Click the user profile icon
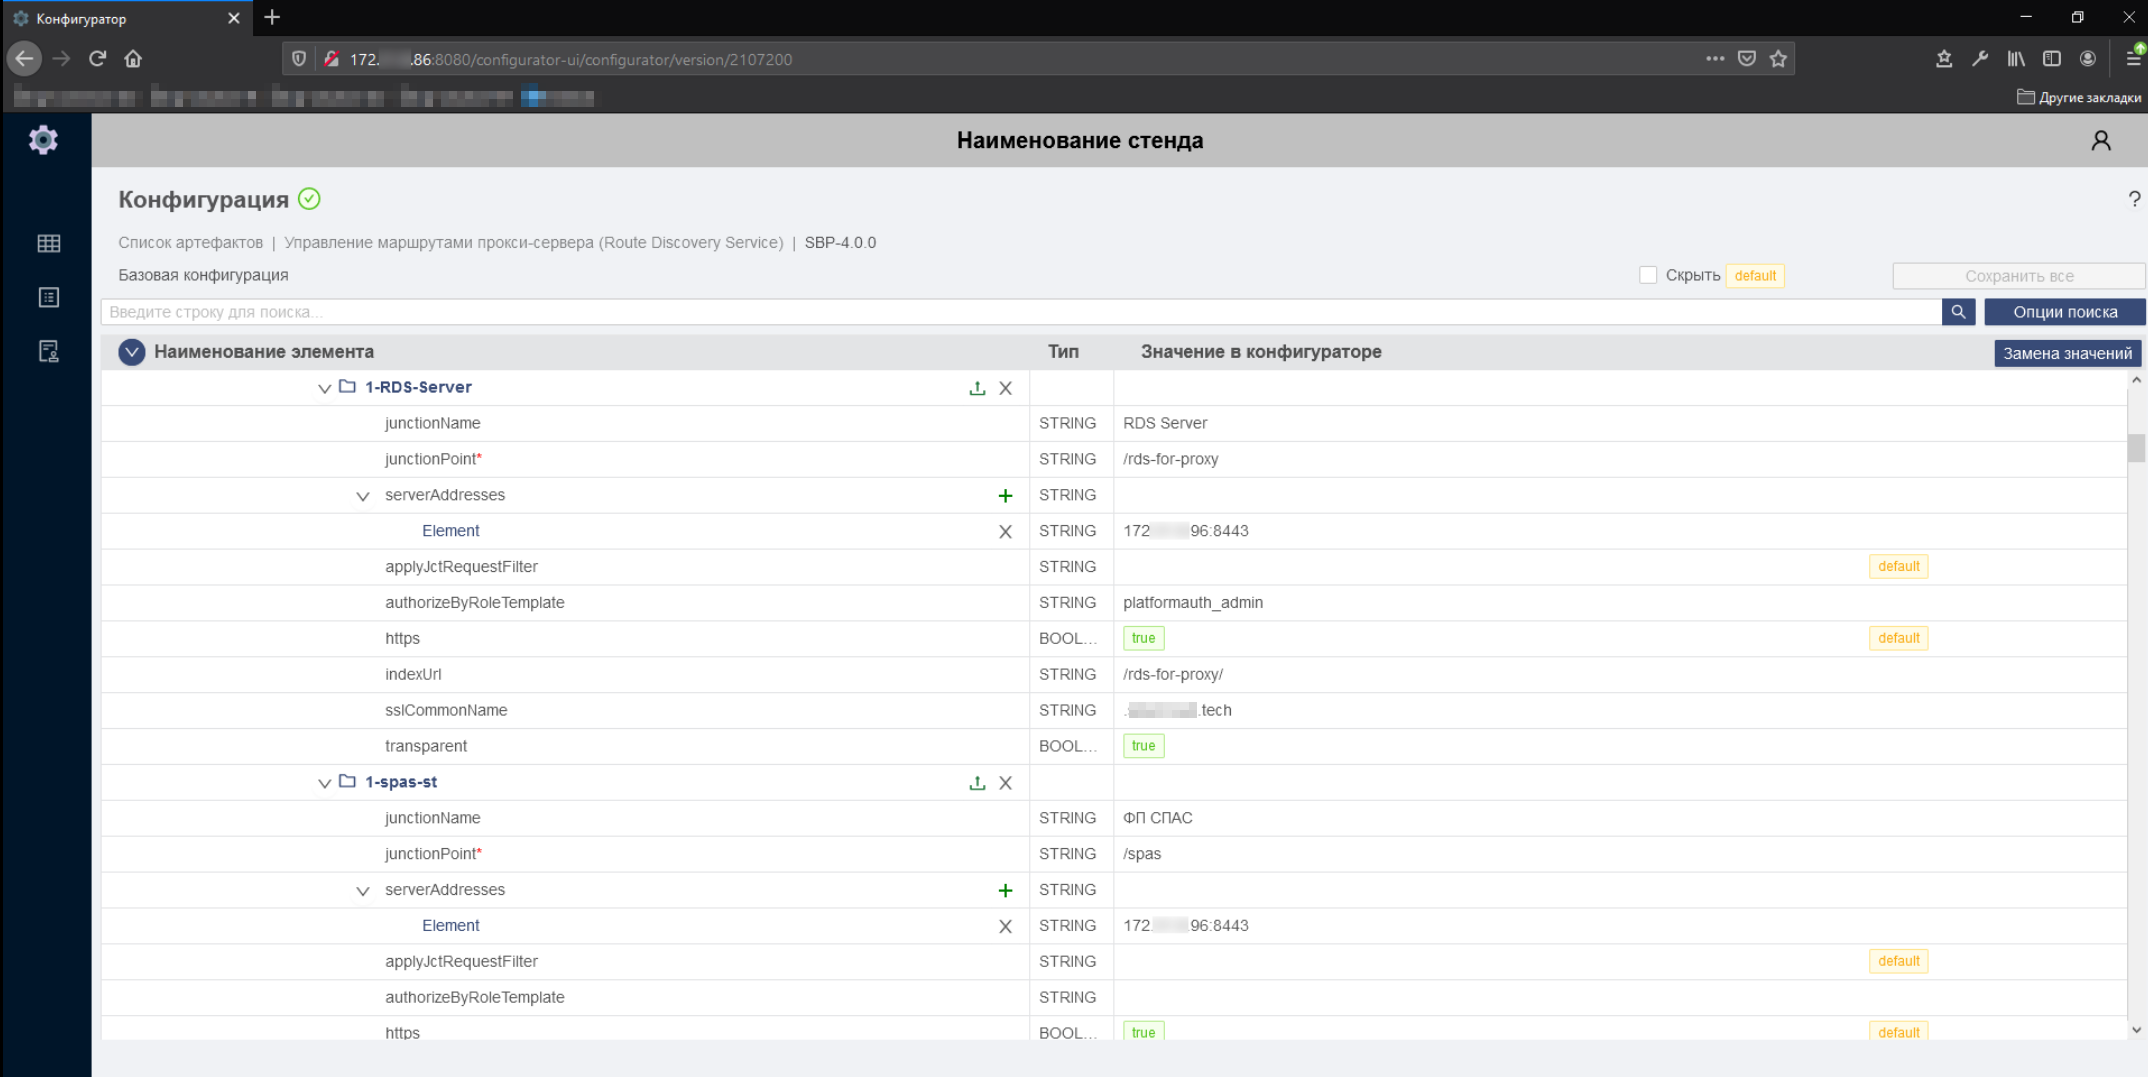 coord(2100,141)
